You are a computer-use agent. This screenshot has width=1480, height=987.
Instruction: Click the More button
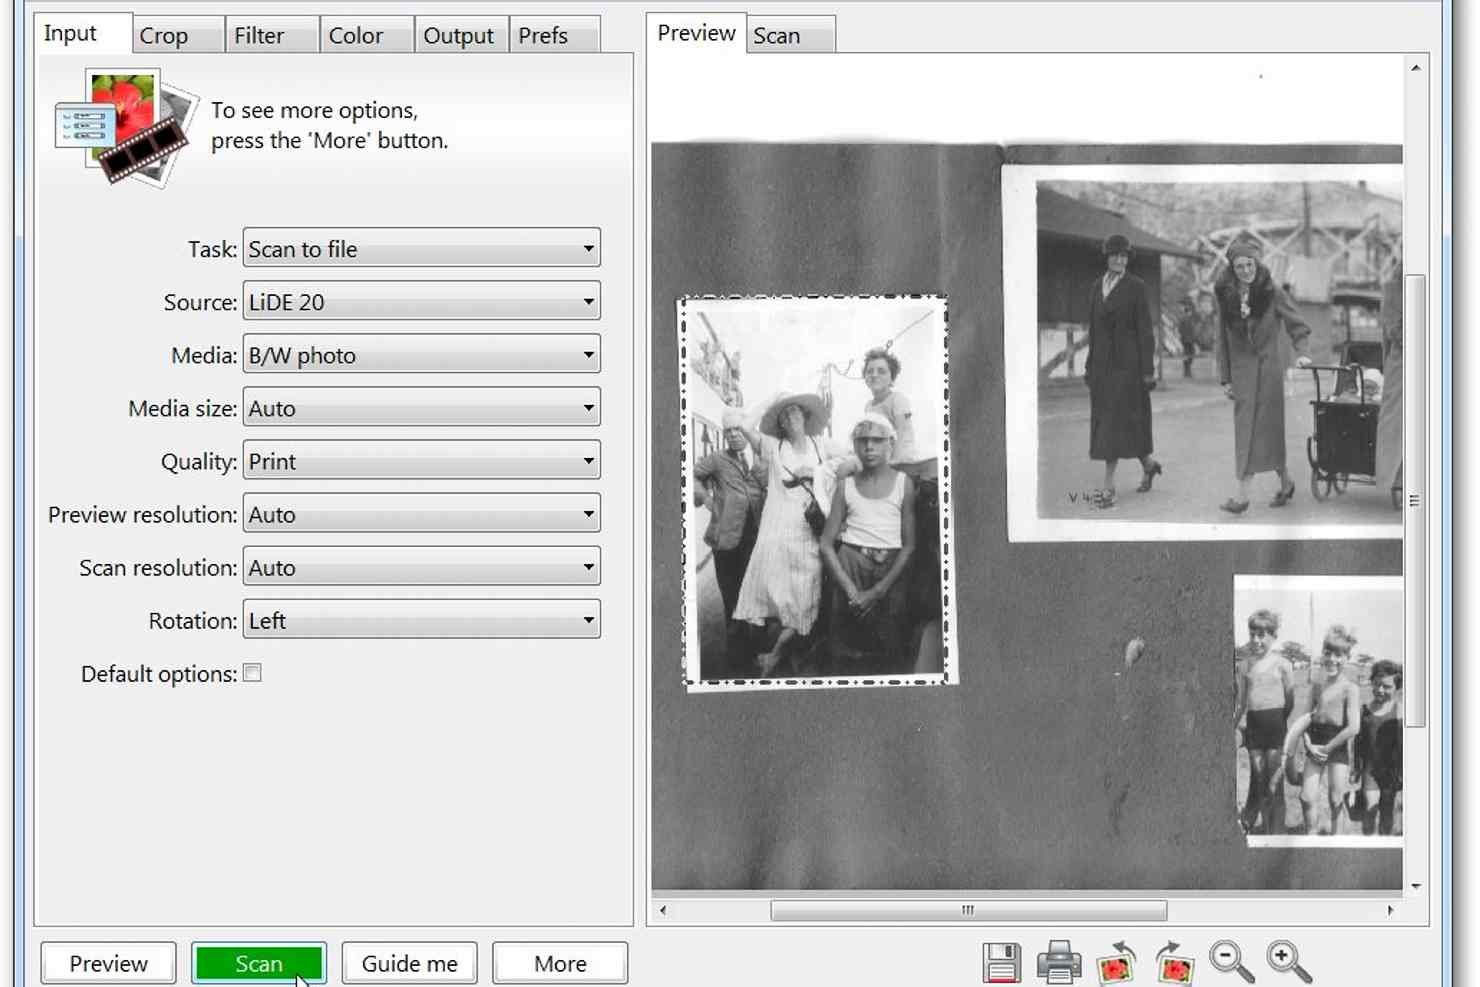[x=560, y=963]
